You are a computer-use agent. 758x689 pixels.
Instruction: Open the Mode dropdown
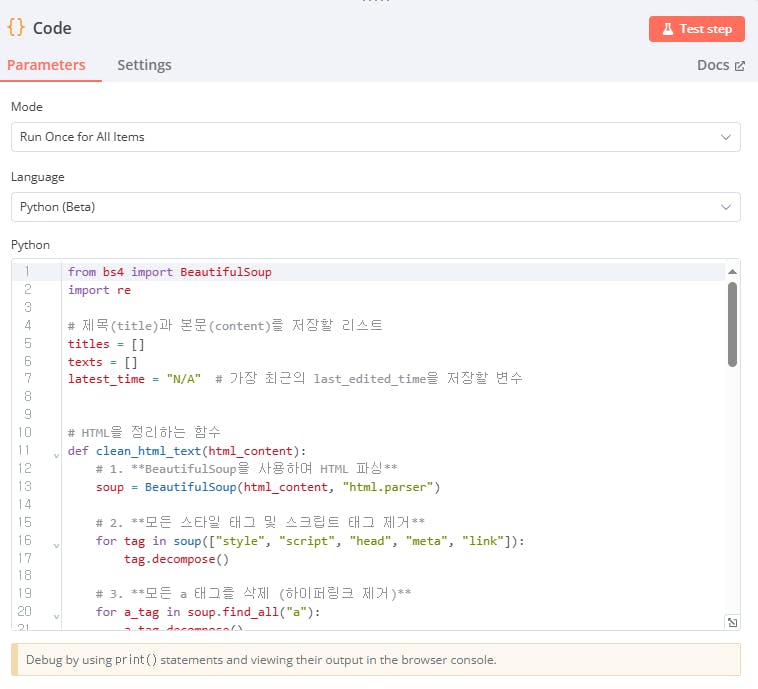pos(375,136)
